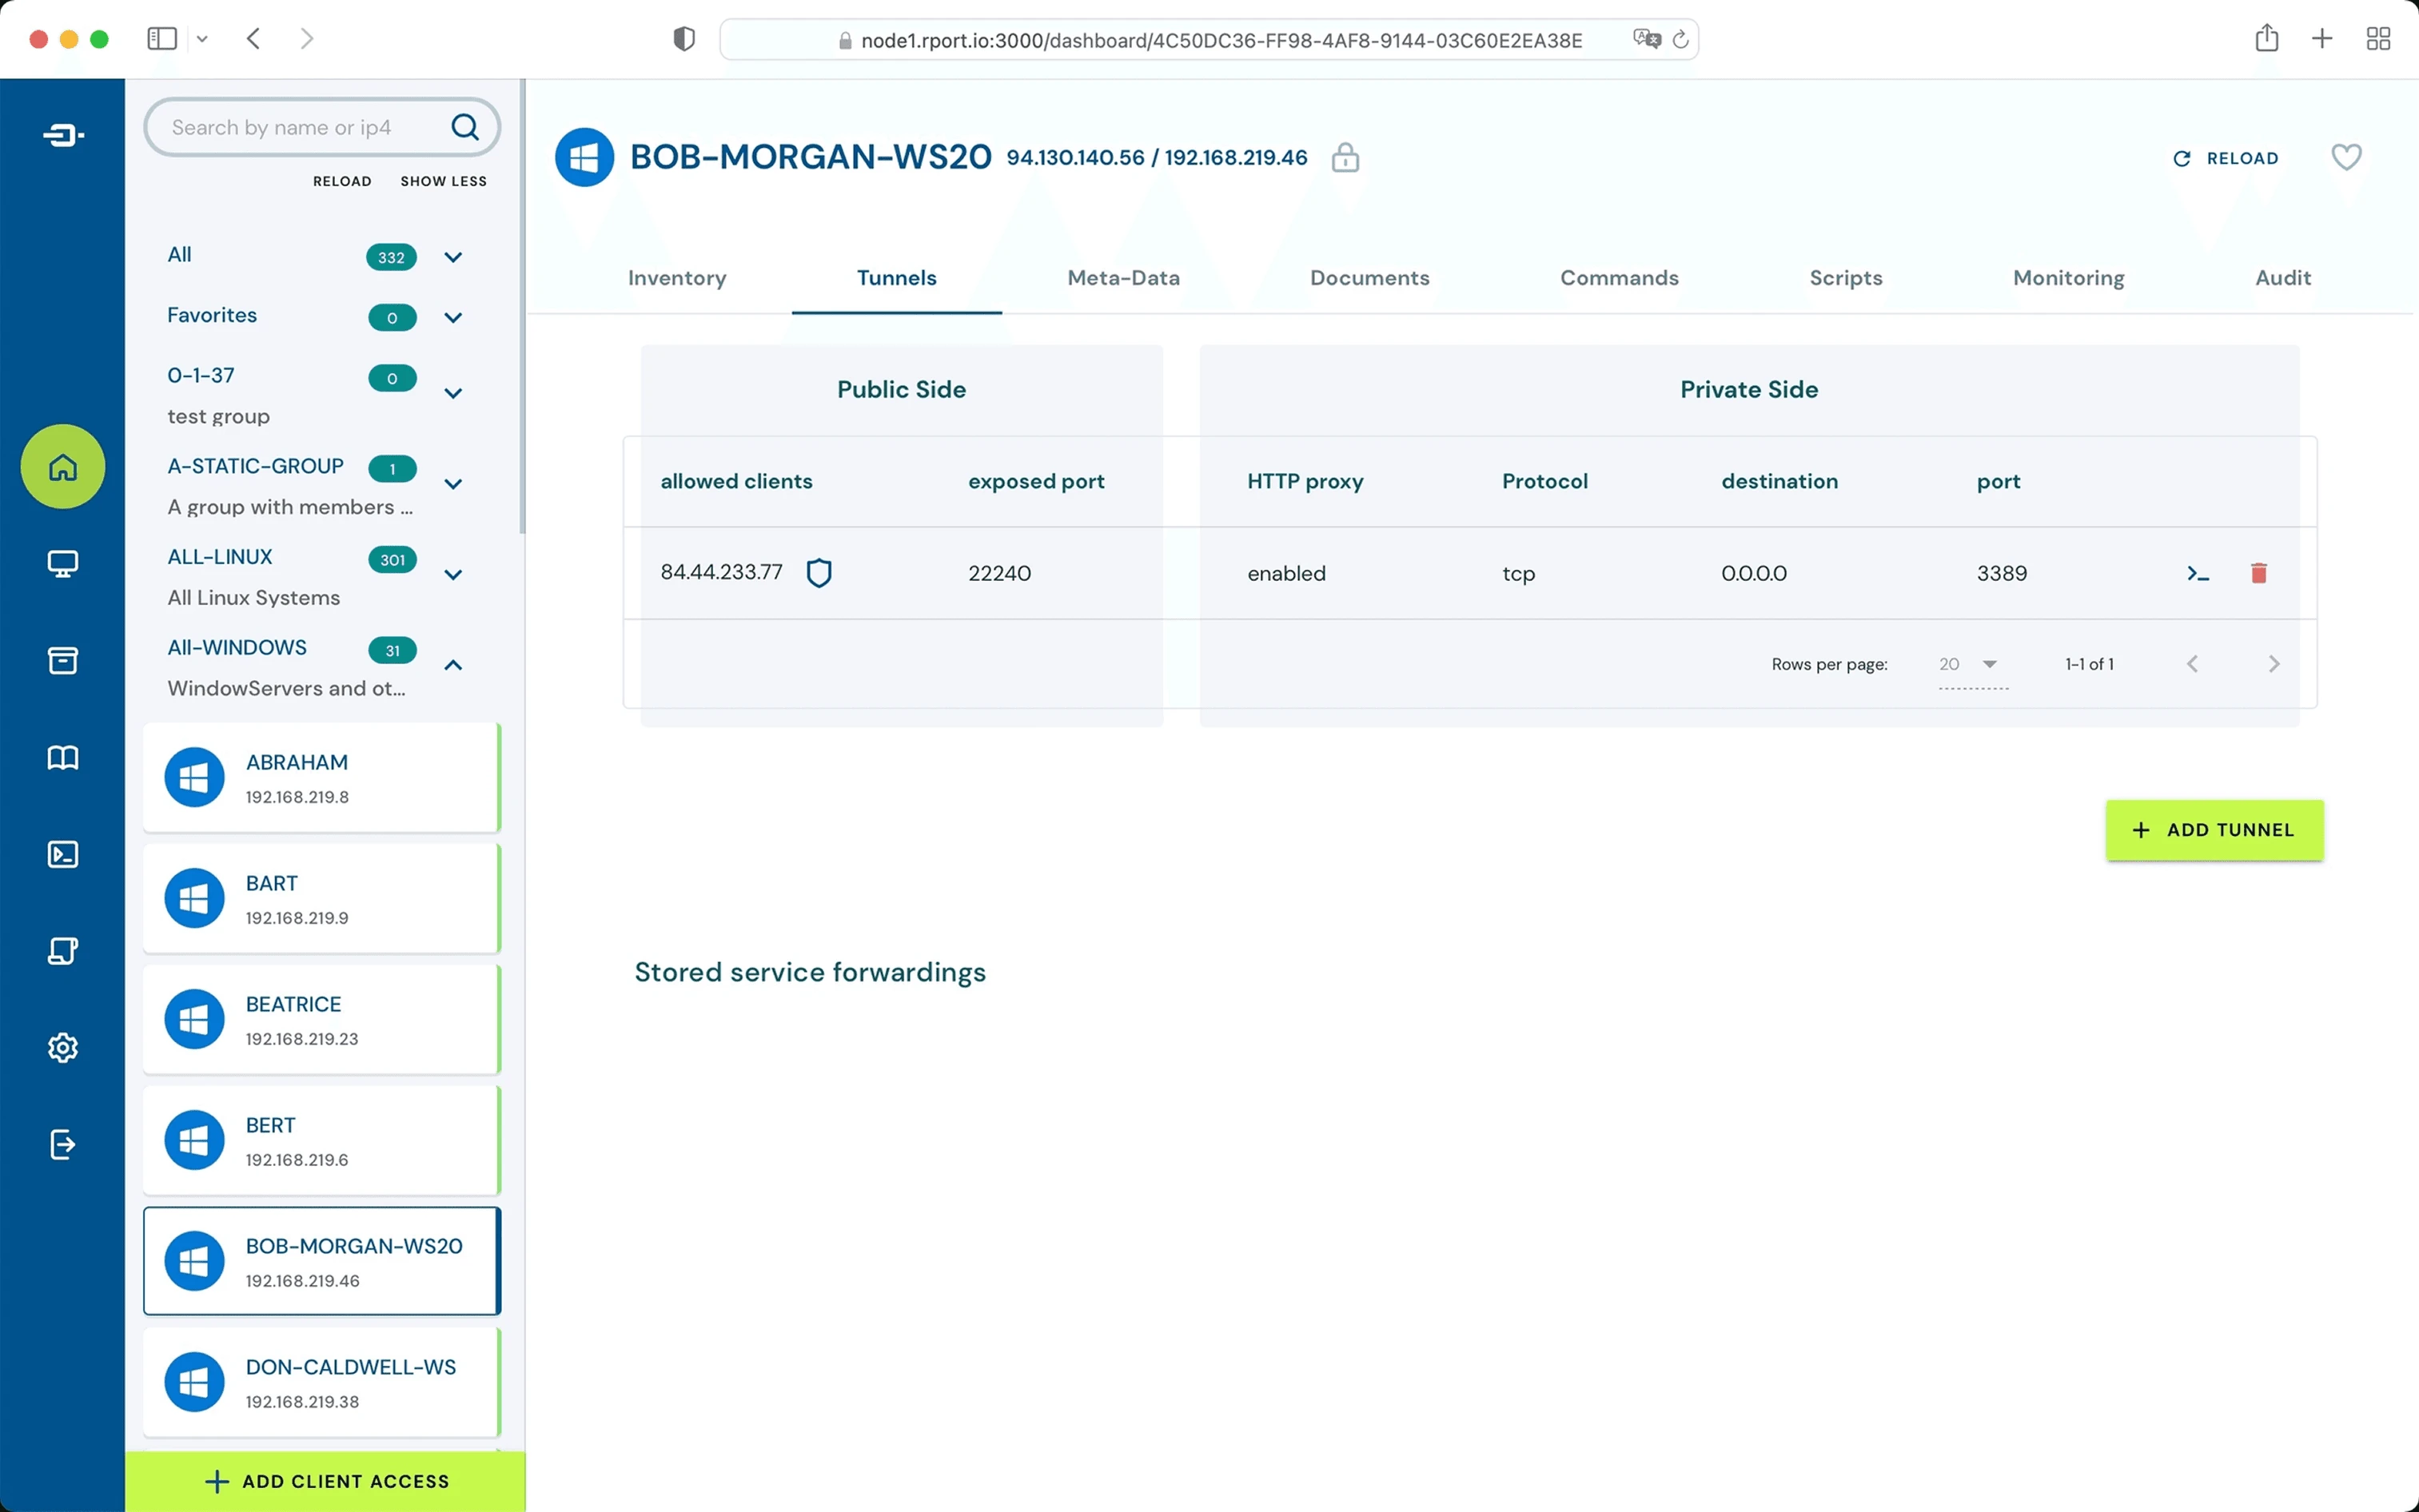Click ADD CLIENT ACCESS button
This screenshot has width=2419, height=1512.
click(x=325, y=1481)
